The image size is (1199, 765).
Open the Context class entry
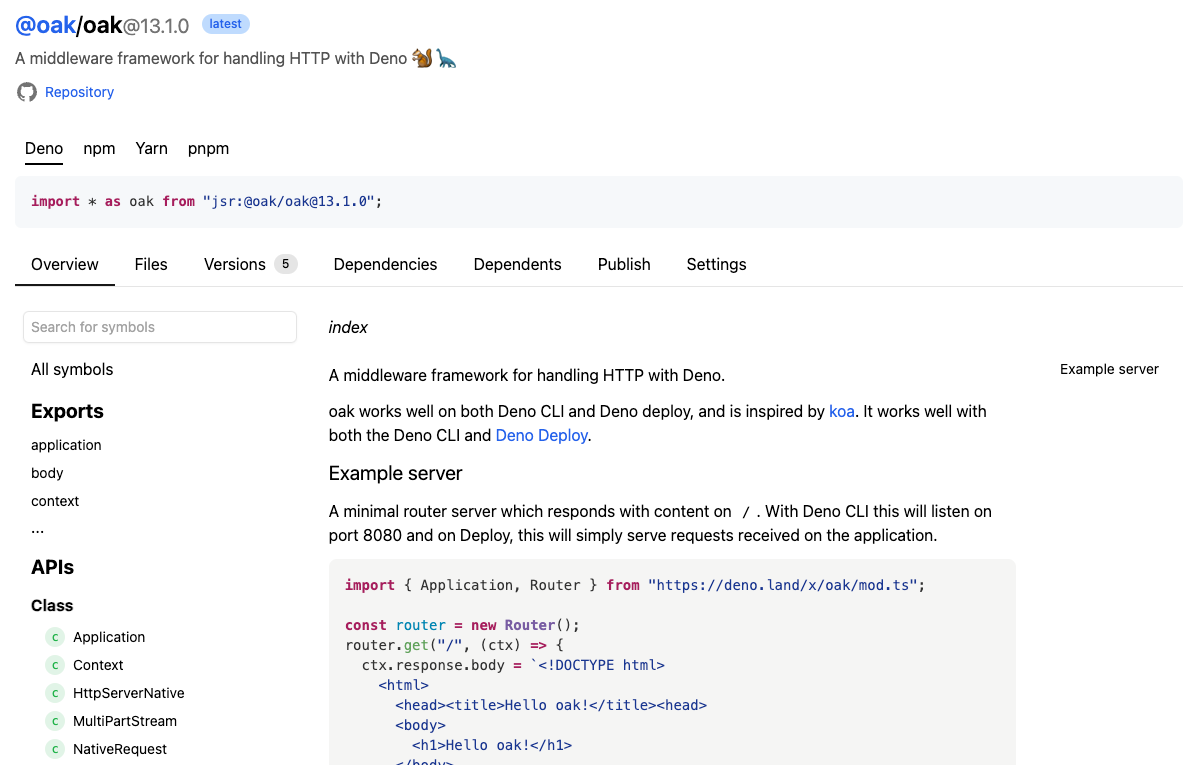[98, 666]
